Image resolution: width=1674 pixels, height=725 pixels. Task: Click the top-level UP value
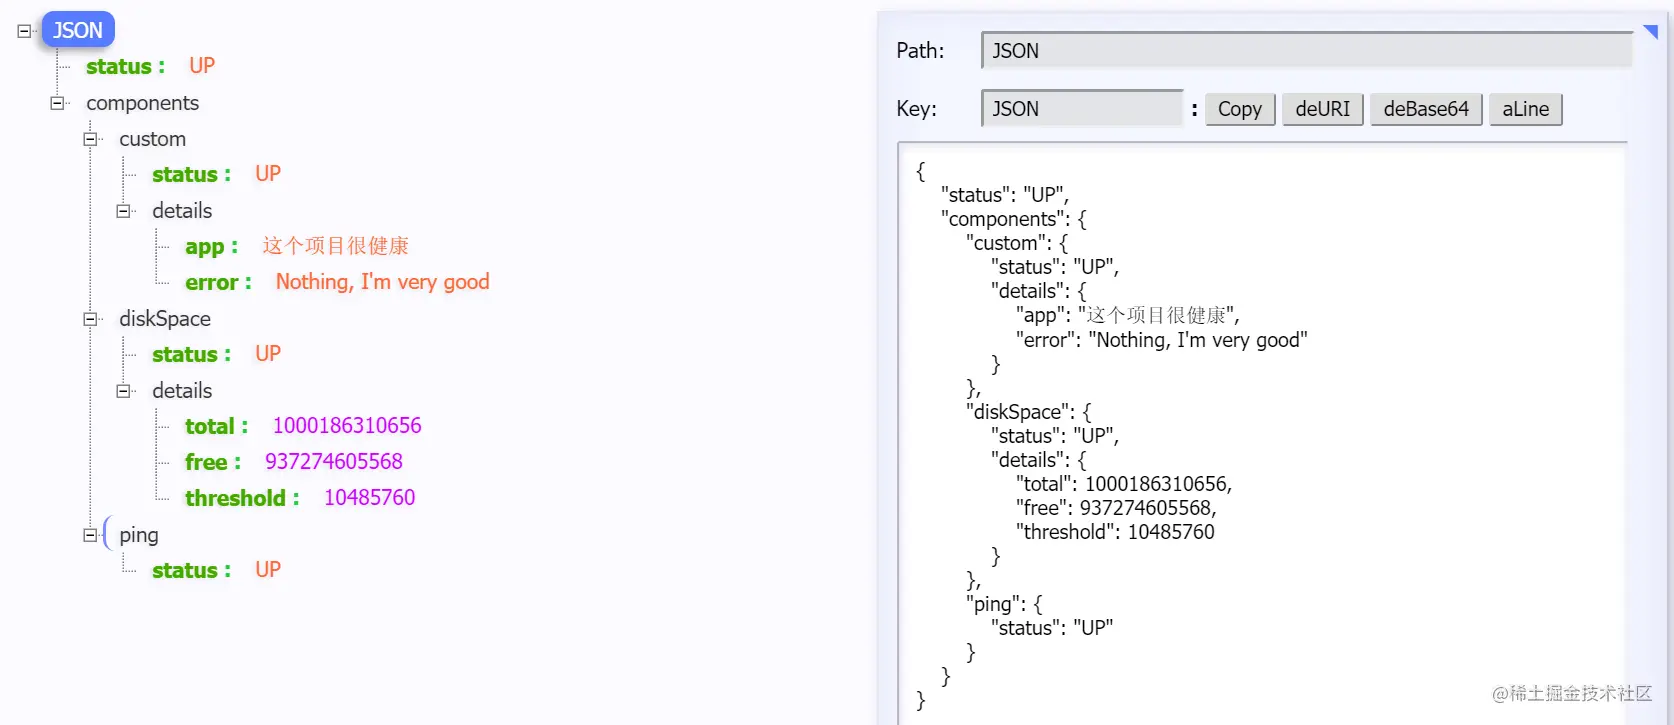click(x=202, y=66)
